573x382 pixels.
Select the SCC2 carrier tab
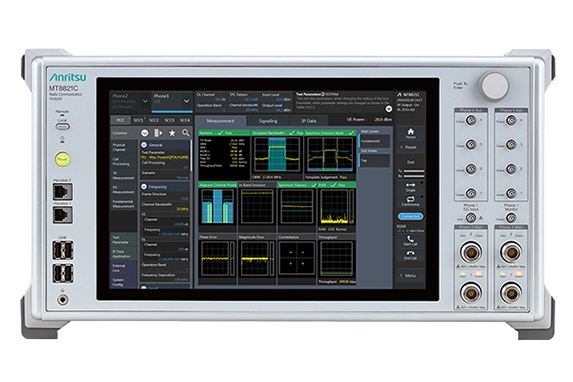pos(154,120)
